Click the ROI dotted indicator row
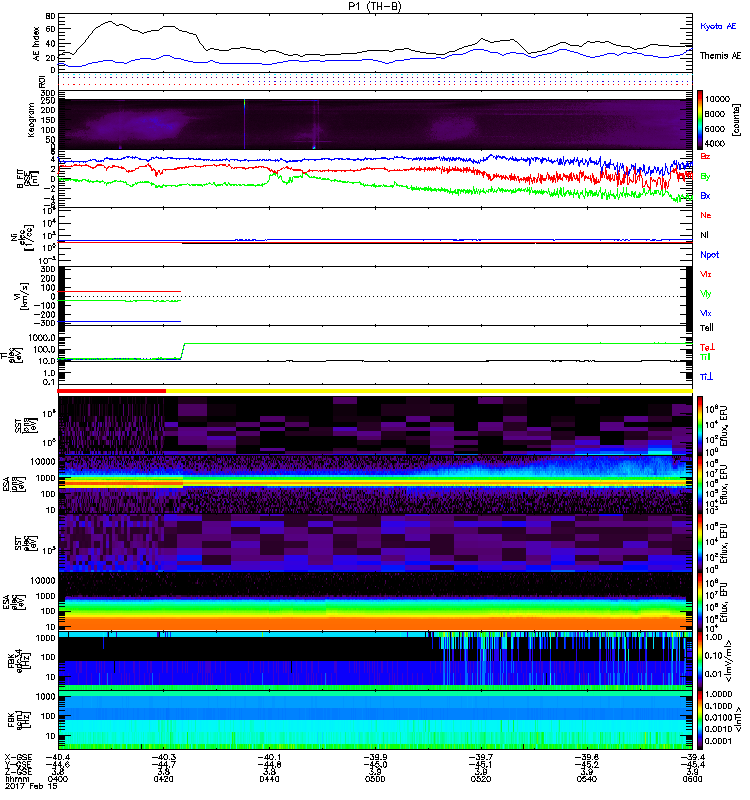 coord(375,80)
